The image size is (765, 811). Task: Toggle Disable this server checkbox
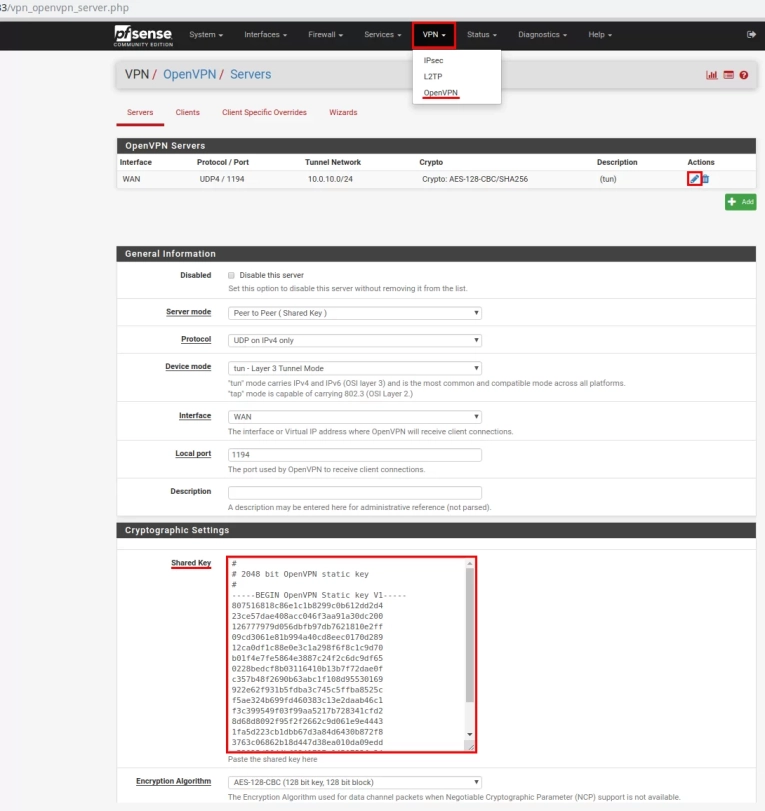pyautogui.click(x=231, y=275)
